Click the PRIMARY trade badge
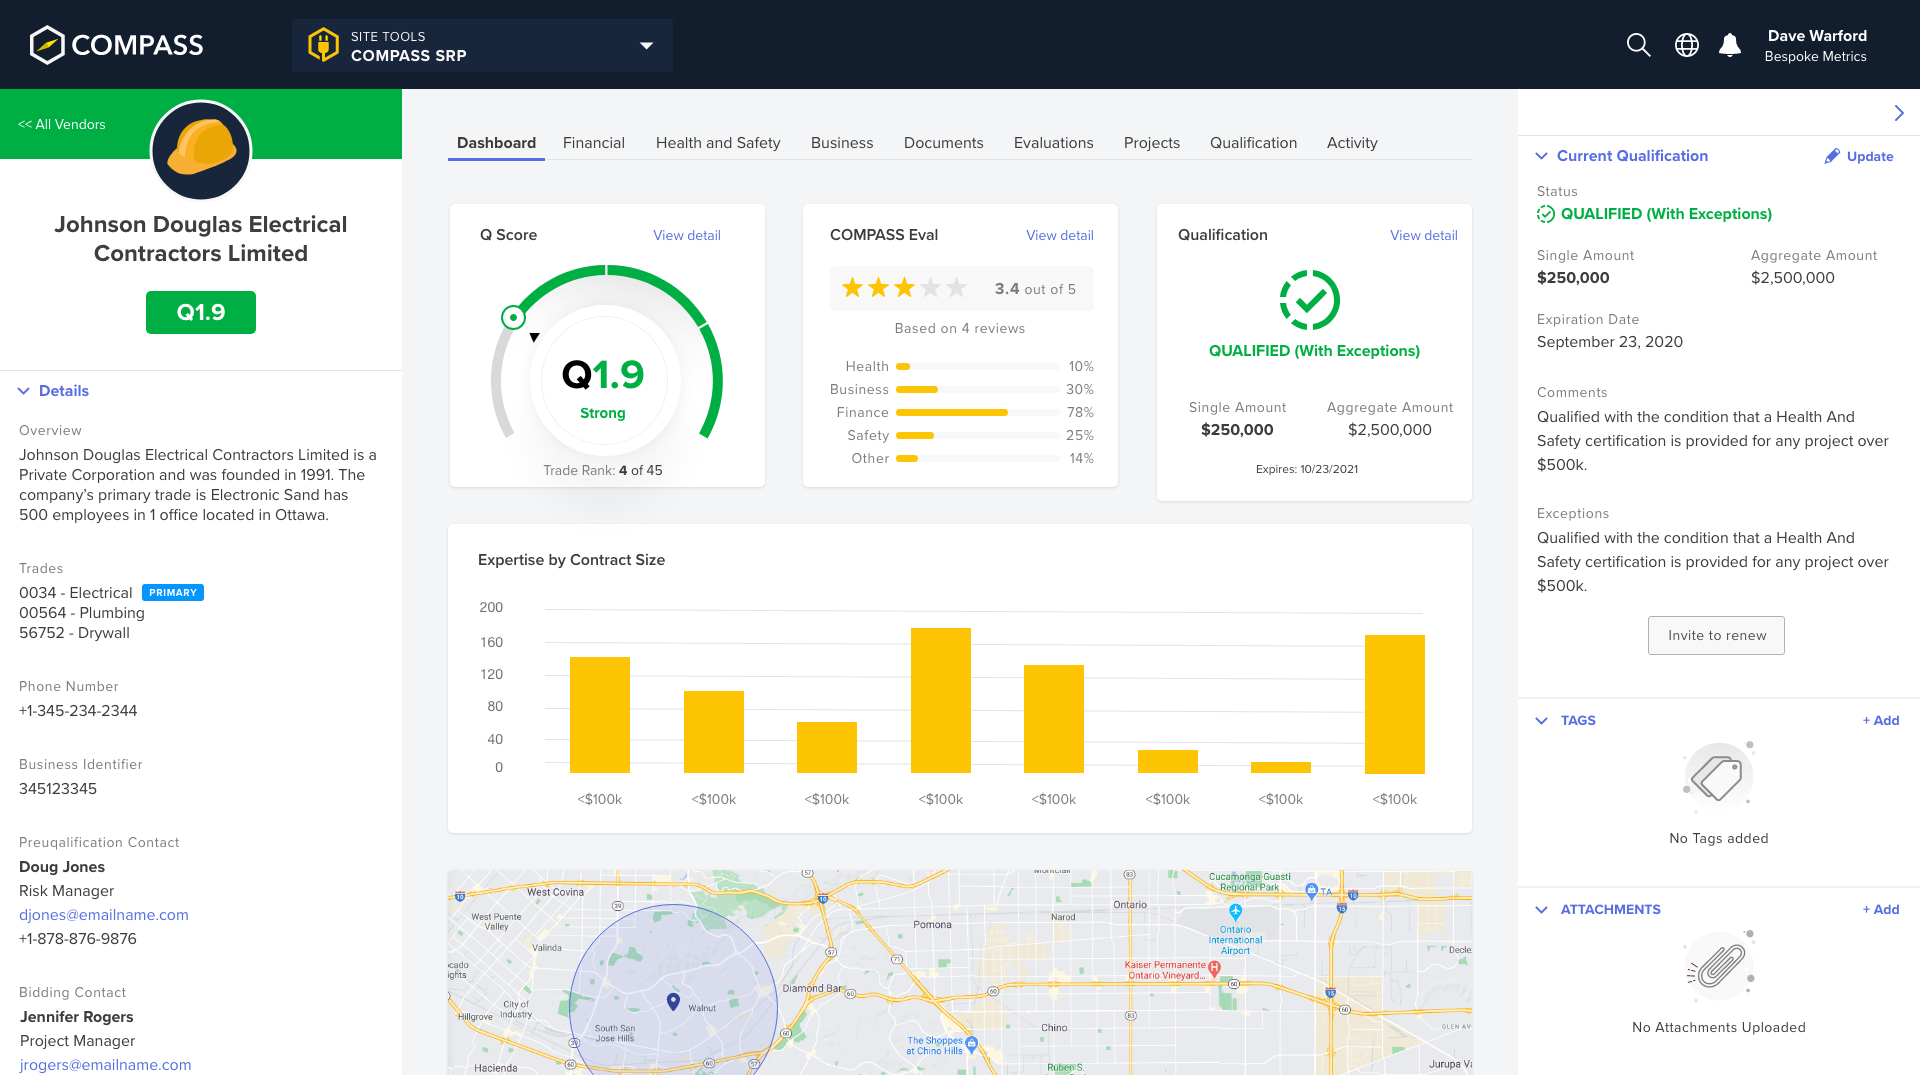The height and width of the screenshot is (1075, 1920). click(173, 593)
